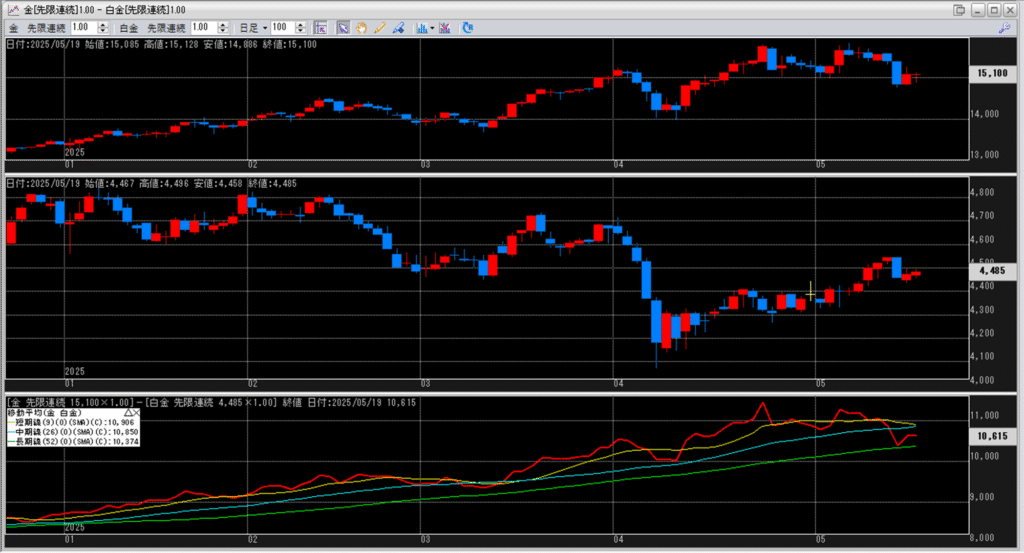Collapse the moving average legend with triangle
Screen dimensions: 1024x553
pyautogui.click(x=128, y=412)
